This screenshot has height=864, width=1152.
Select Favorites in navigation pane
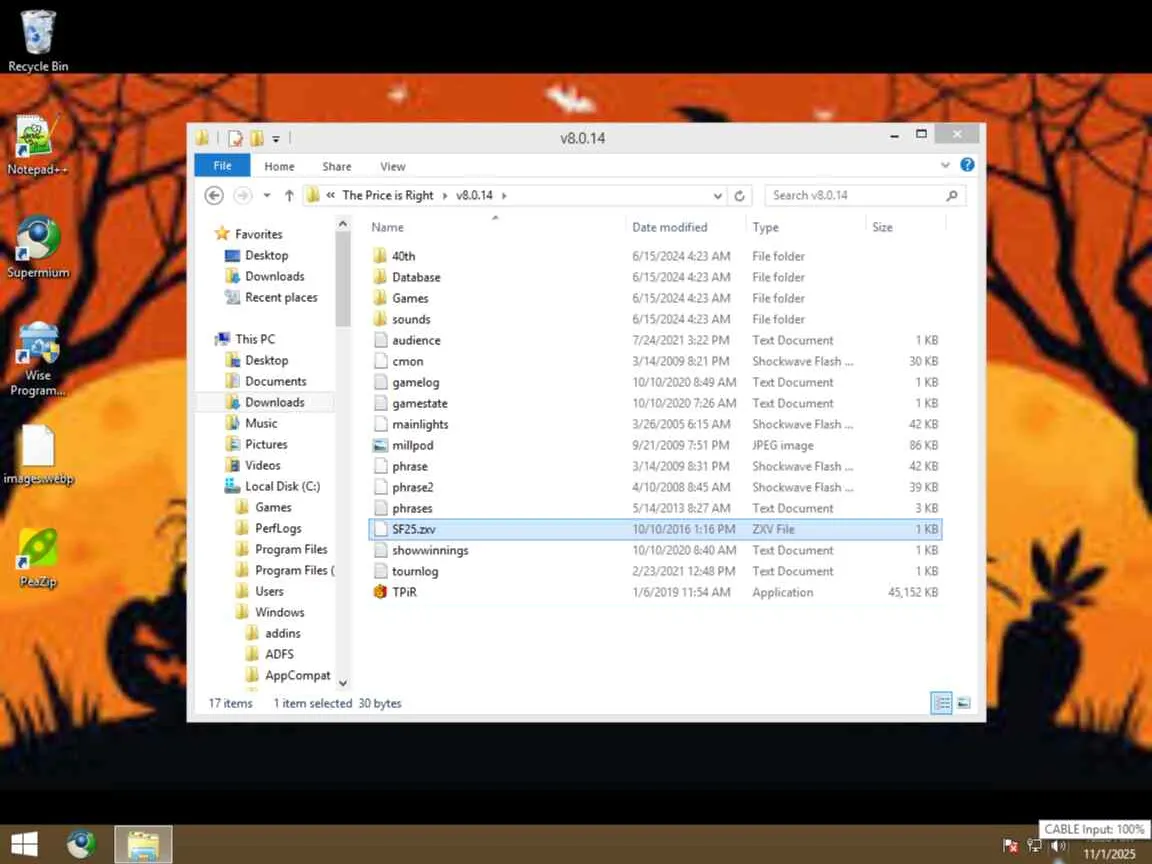coord(259,234)
